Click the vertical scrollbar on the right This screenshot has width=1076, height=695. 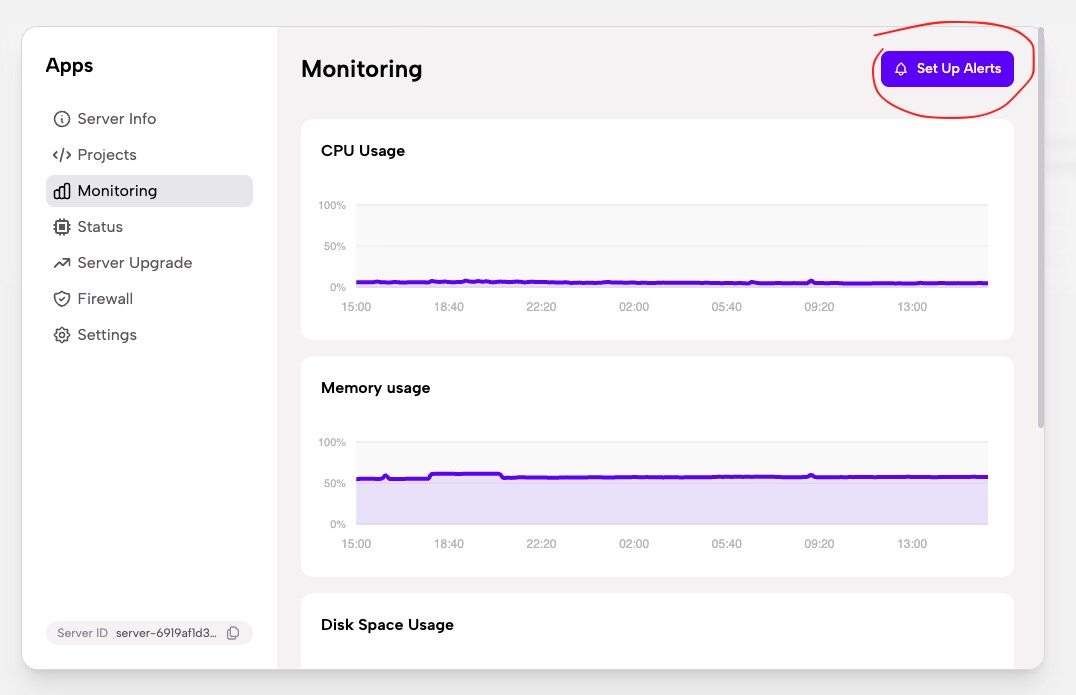click(x=1040, y=230)
